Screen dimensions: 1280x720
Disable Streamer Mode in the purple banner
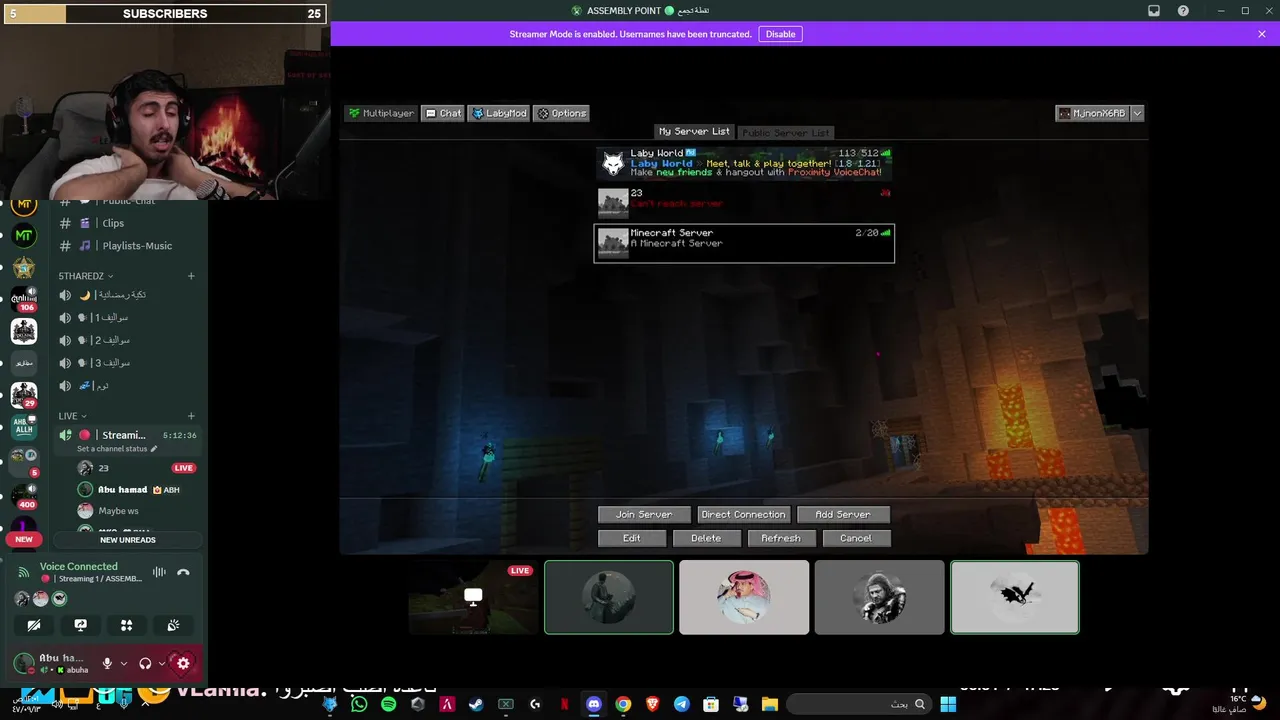(780, 34)
